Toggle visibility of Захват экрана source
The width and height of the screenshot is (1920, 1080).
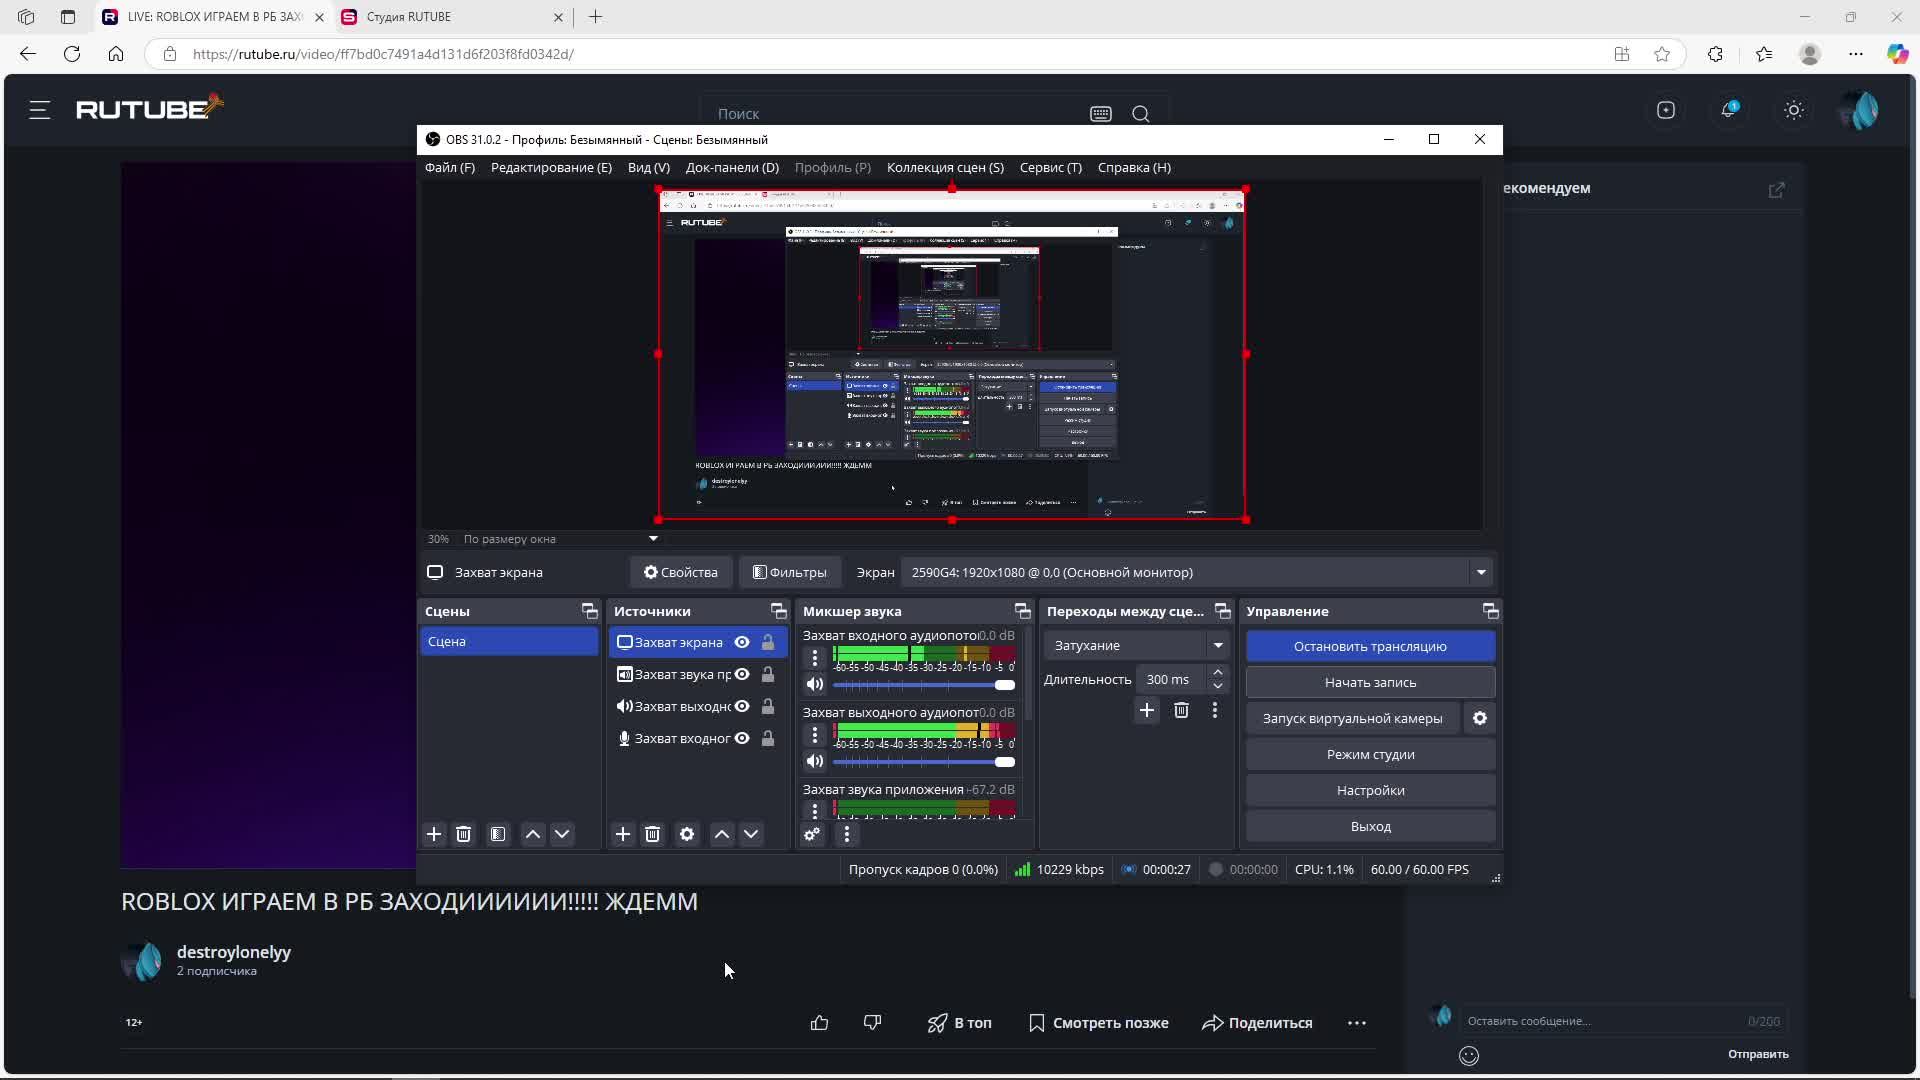coord(742,642)
